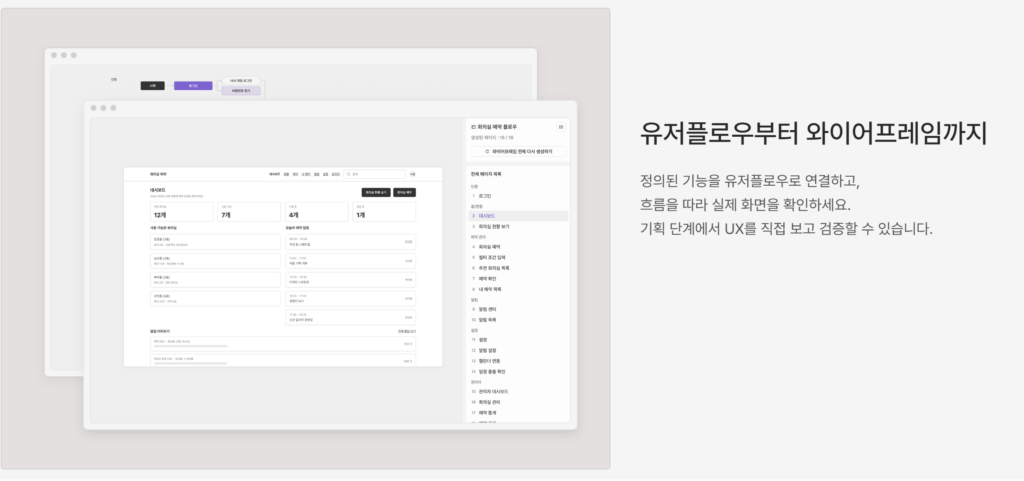Click the 7개 statistics card

click(x=249, y=211)
